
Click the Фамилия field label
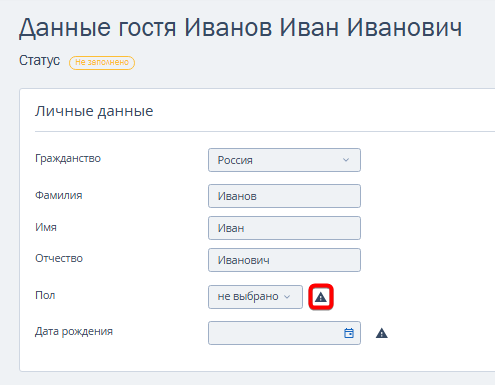[59, 195]
